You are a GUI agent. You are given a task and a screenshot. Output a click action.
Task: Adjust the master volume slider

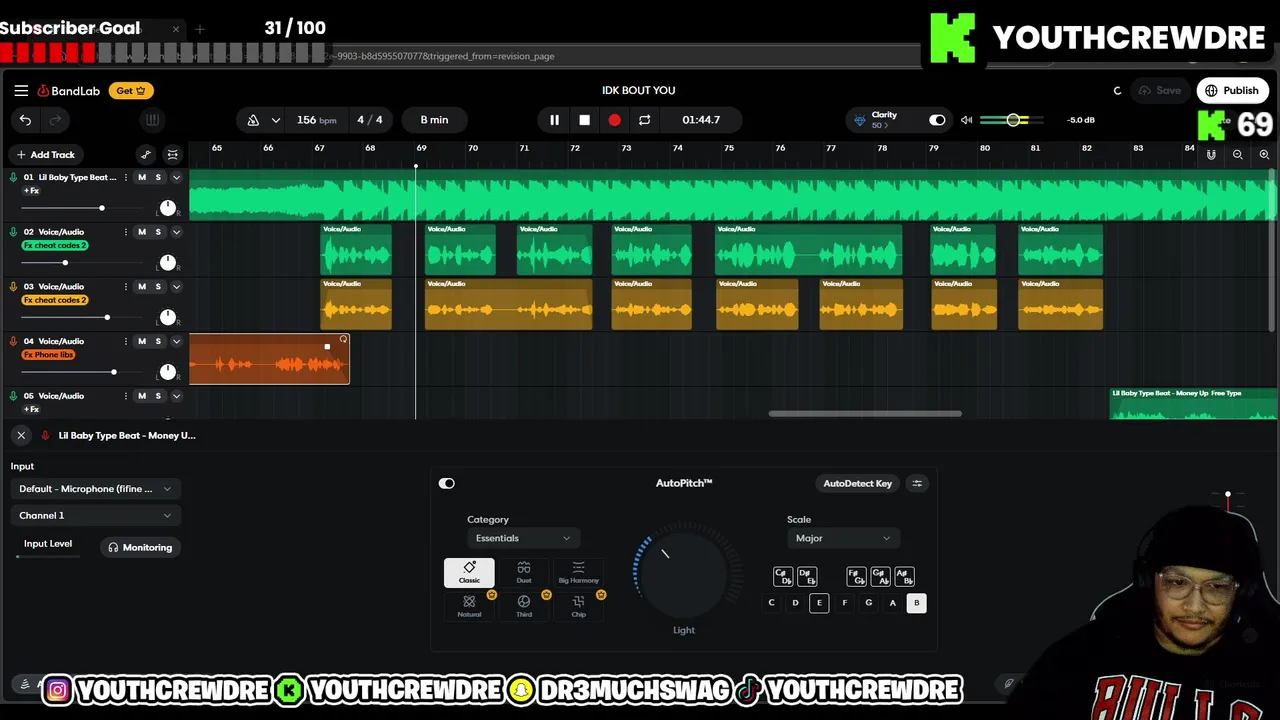pos(1011,120)
